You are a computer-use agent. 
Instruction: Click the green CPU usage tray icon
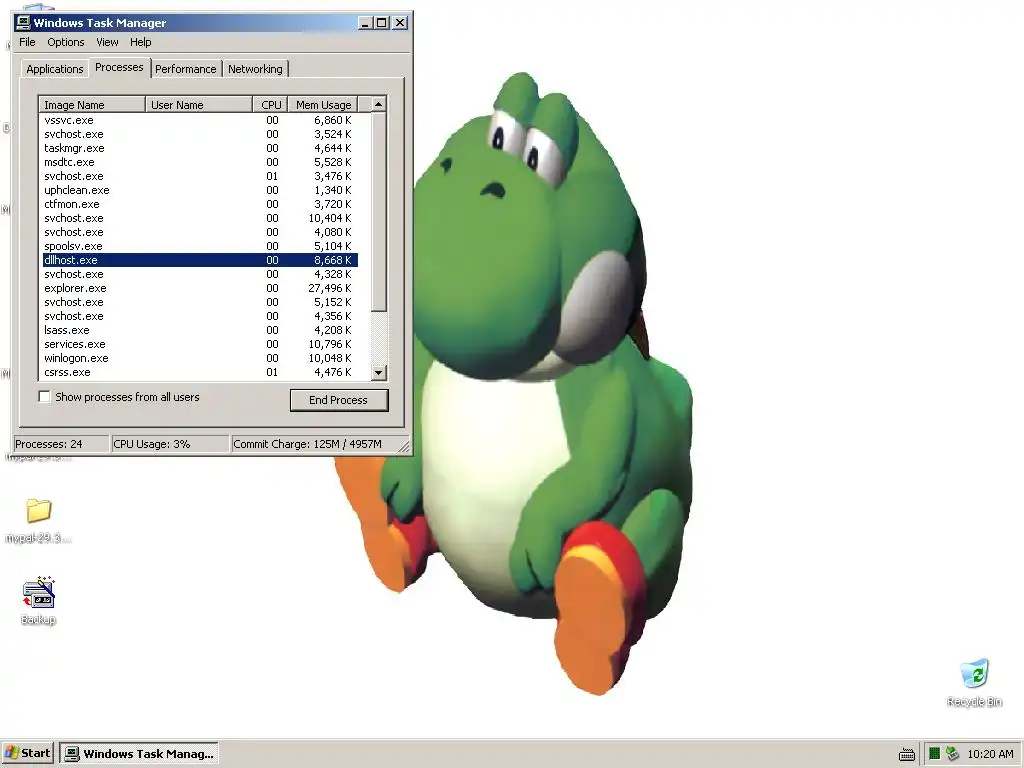tap(935, 754)
